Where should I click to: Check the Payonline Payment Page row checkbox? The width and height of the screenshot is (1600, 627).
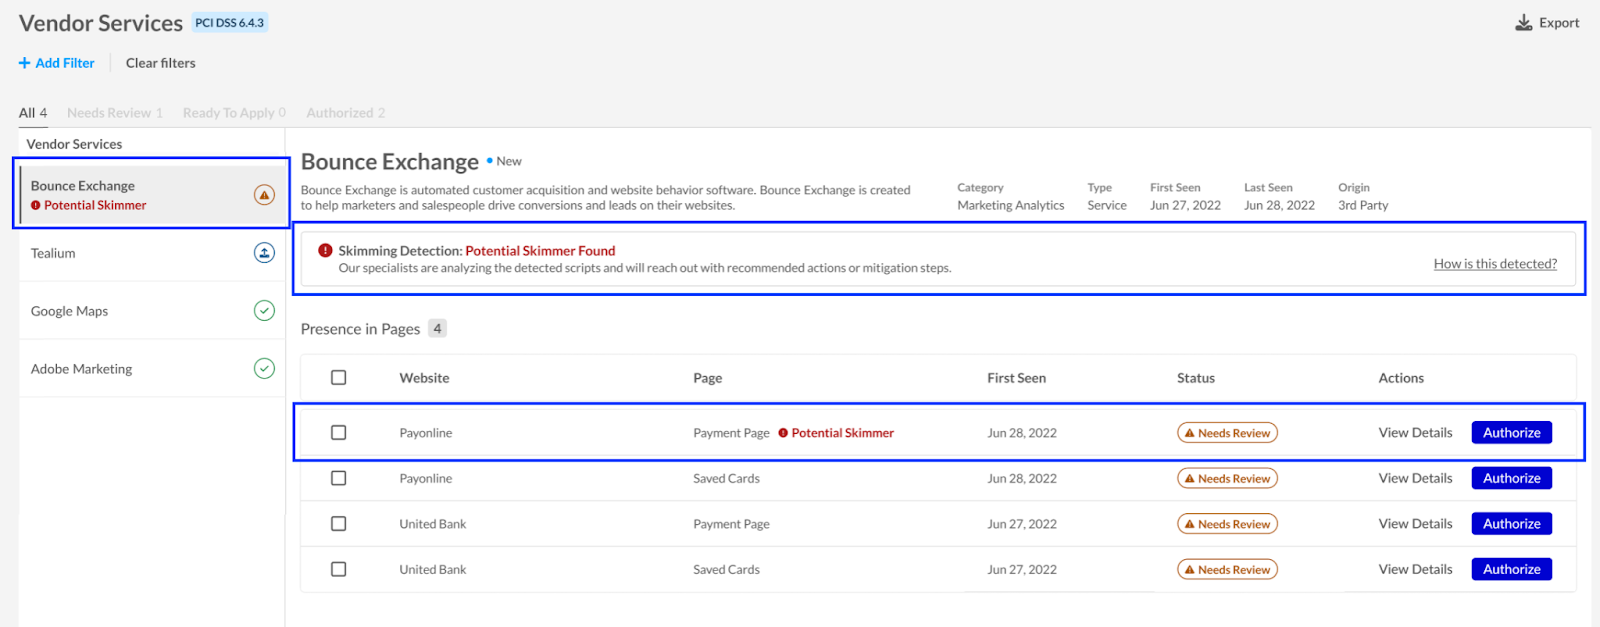click(x=339, y=433)
